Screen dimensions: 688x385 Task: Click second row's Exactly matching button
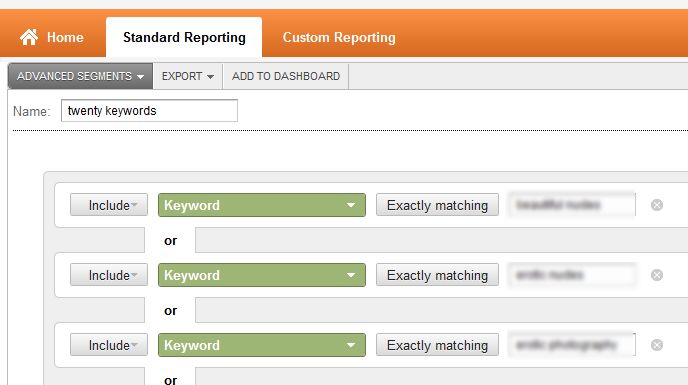click(x=437, y=275)
